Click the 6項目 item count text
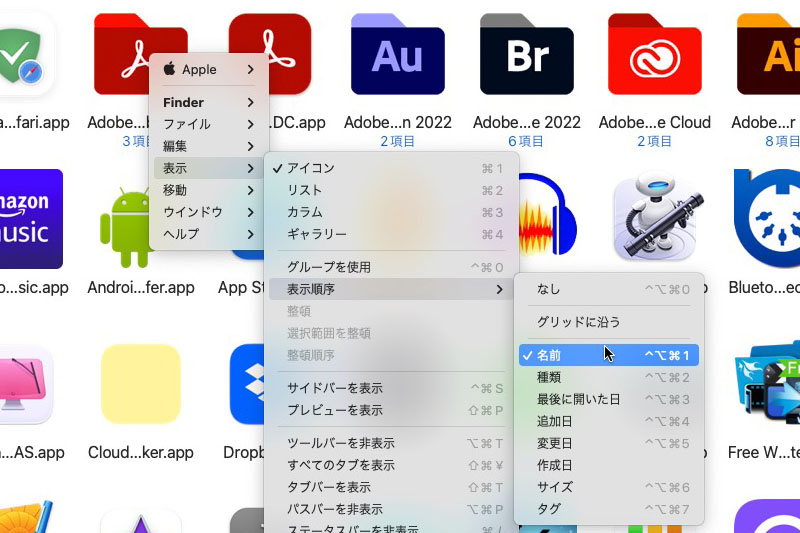800x533 pixels. [x=526, y=141]
